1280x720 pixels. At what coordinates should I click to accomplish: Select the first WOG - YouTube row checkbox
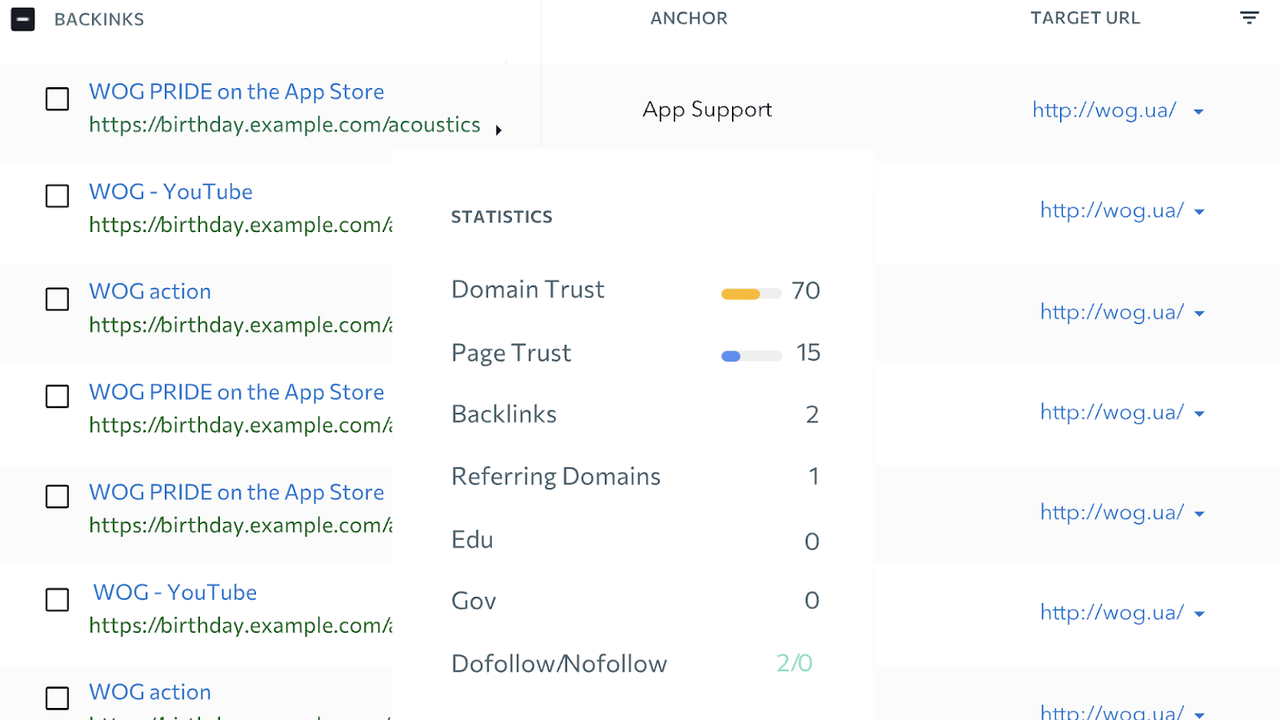[58, 196]
